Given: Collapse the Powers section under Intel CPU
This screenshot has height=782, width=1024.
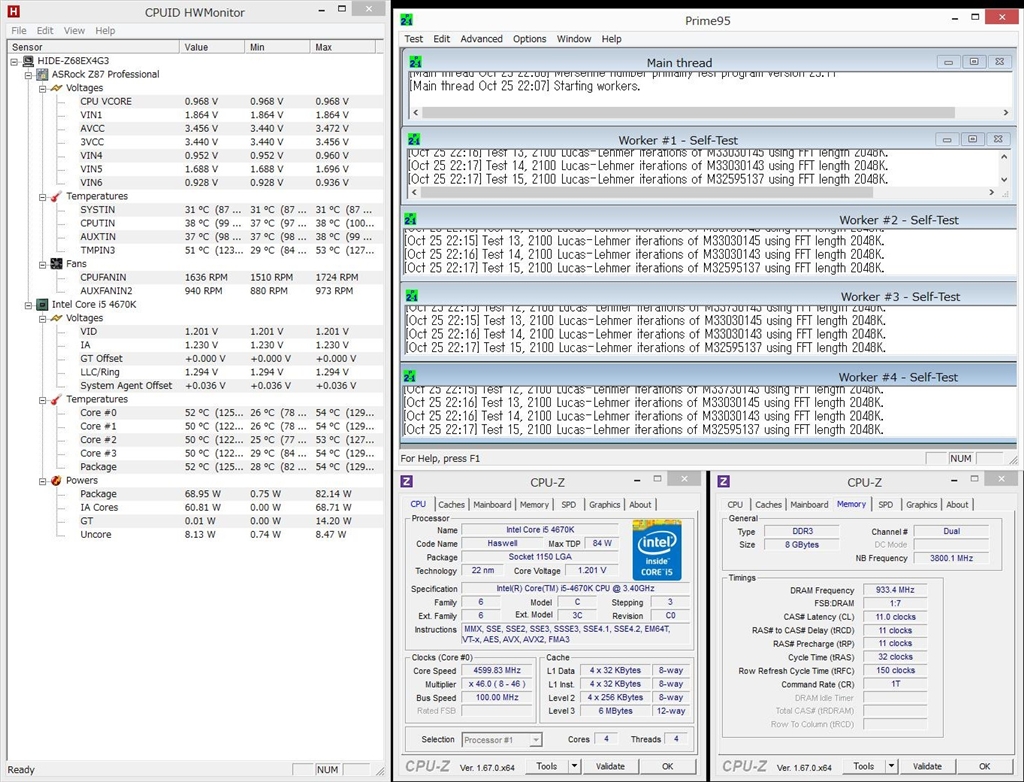Looking at the screenshot, I should (42, 480).
